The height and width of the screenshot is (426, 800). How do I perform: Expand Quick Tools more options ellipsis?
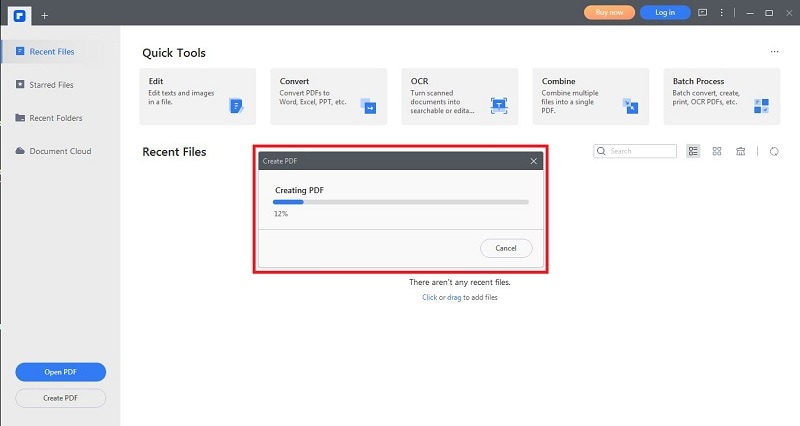click(x=774, y=51)
